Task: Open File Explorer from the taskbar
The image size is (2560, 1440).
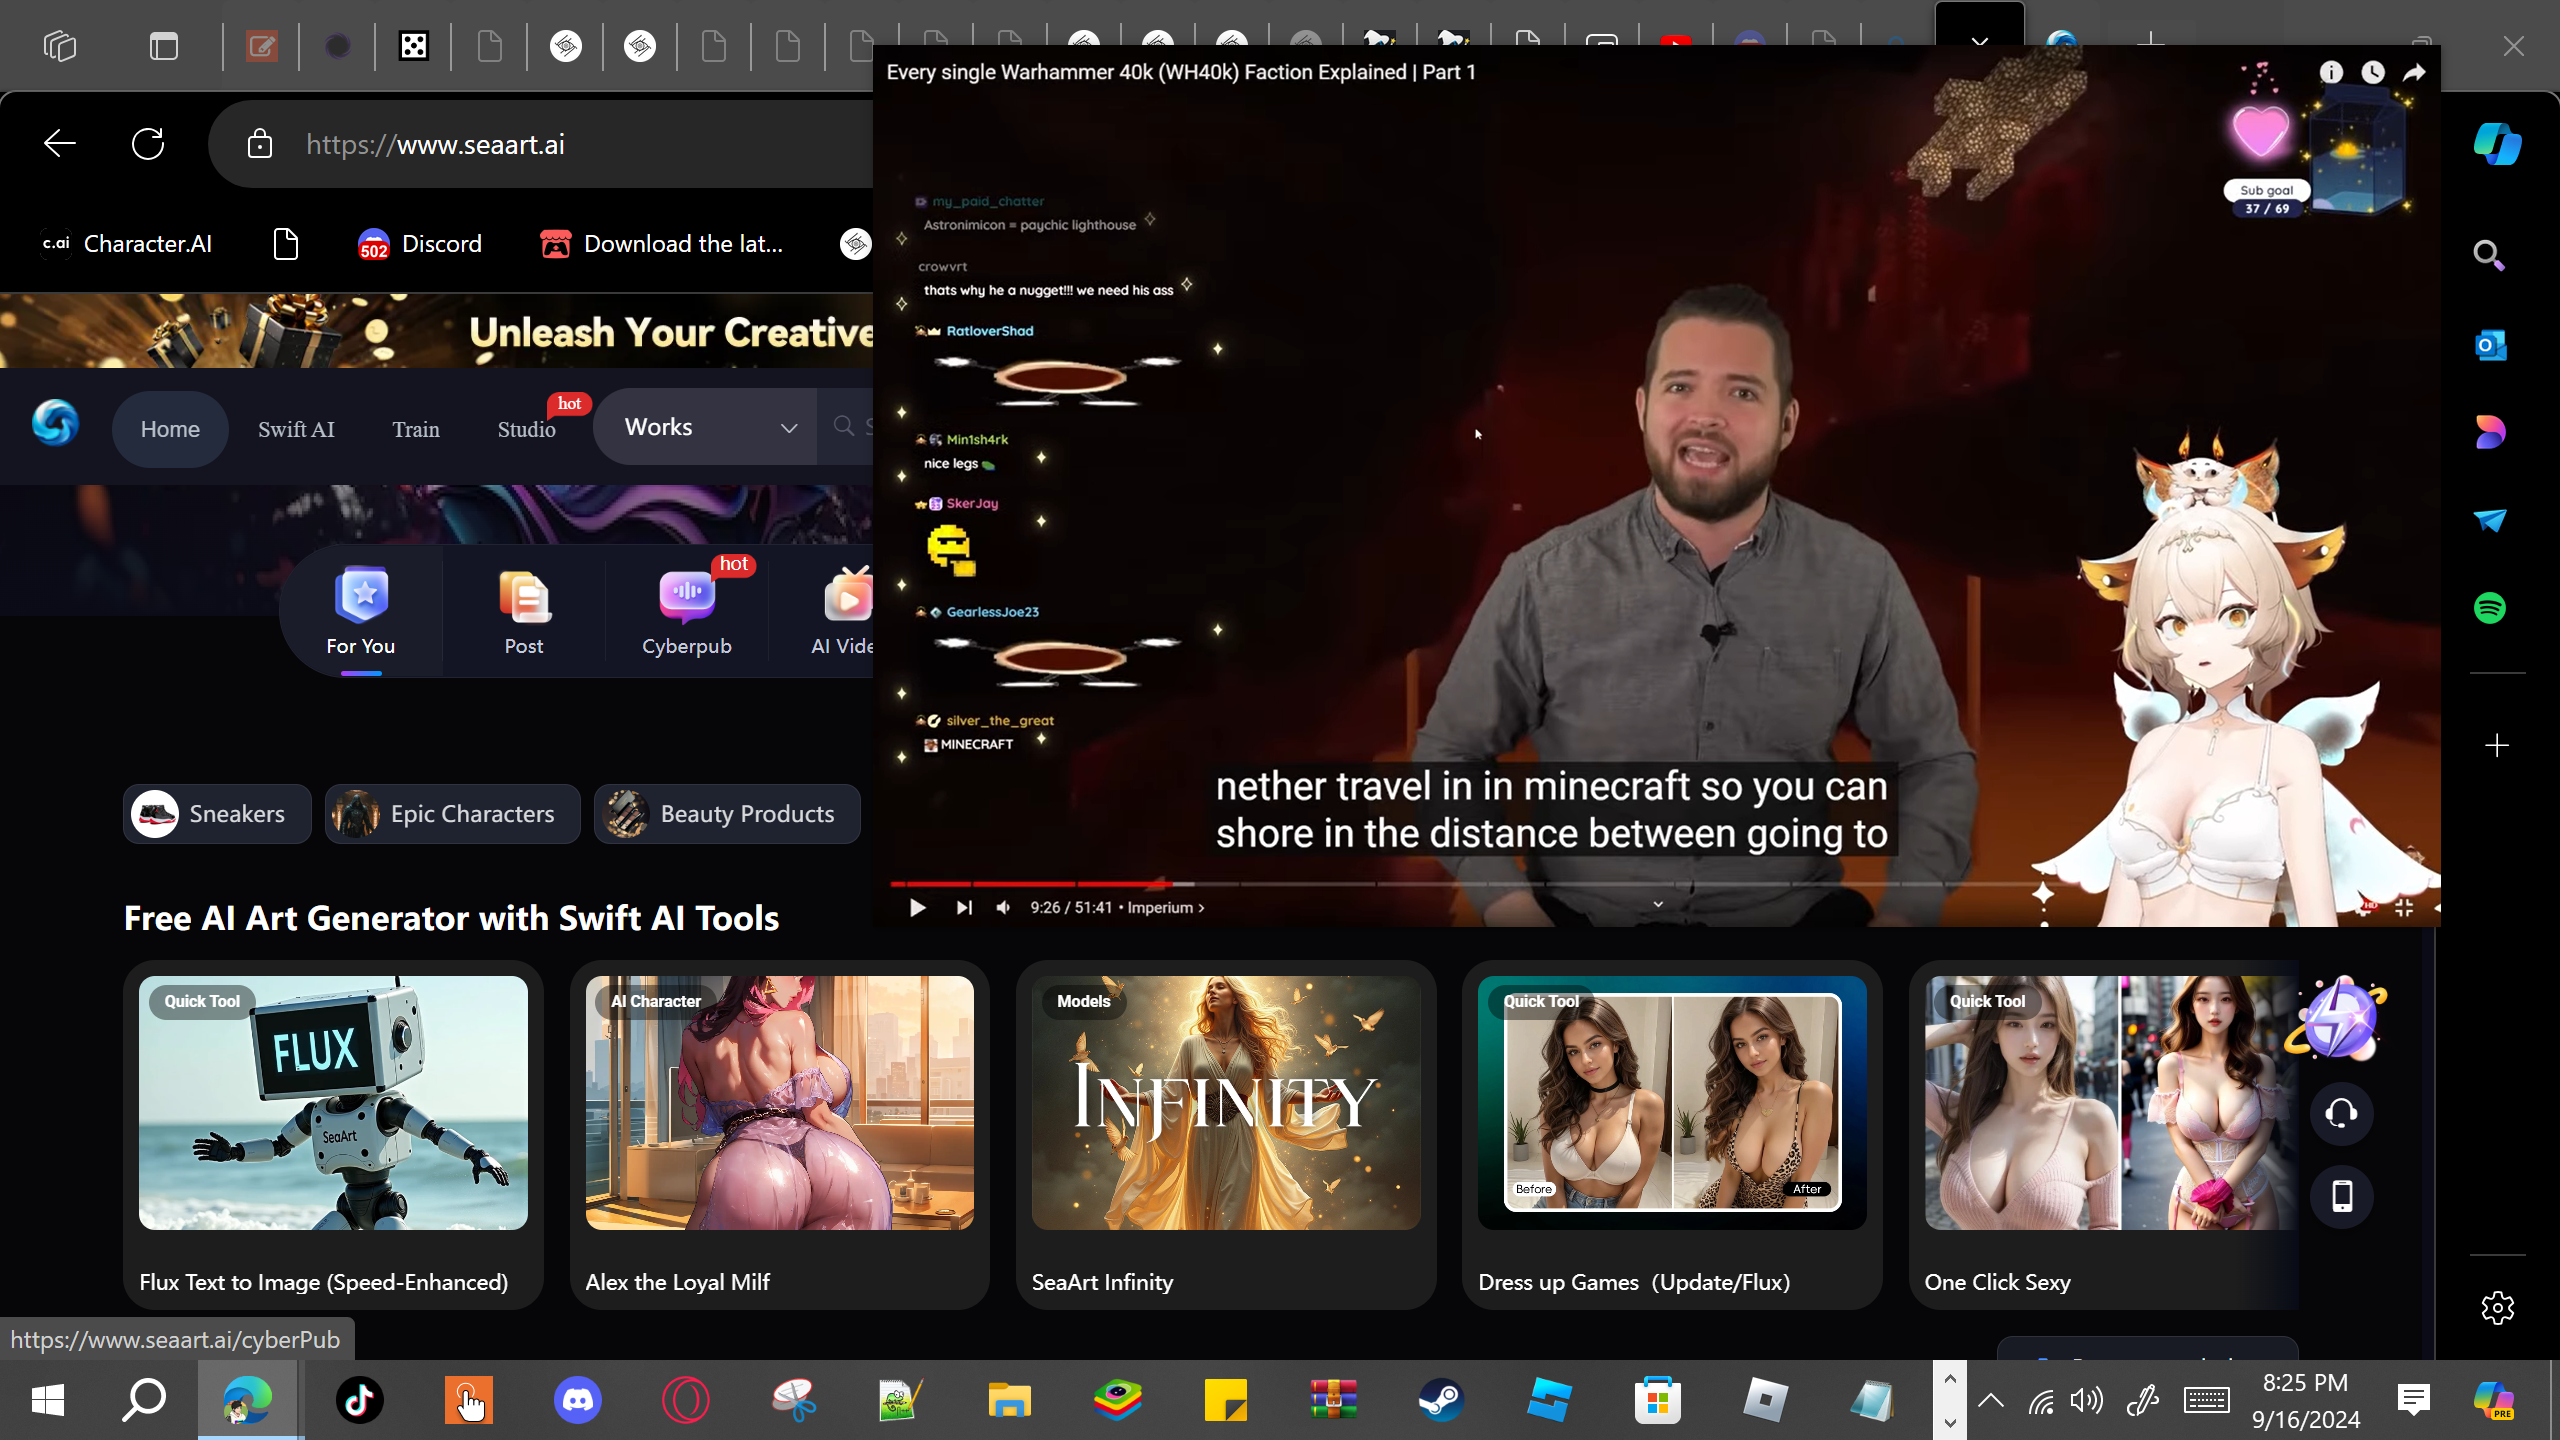Action: 1009,1400
